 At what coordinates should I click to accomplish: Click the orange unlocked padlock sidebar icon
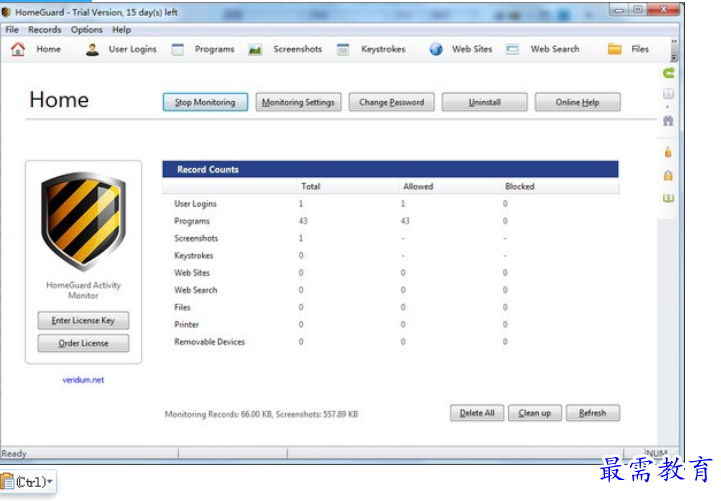click(668, 152)
